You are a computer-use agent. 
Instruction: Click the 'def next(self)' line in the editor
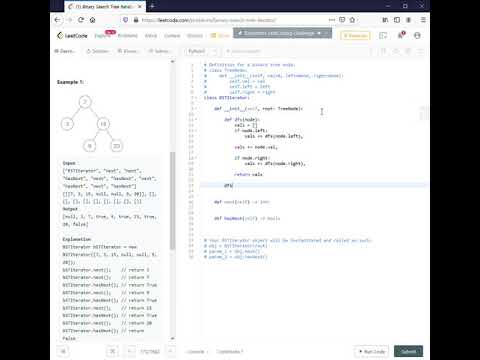(242, 202)
